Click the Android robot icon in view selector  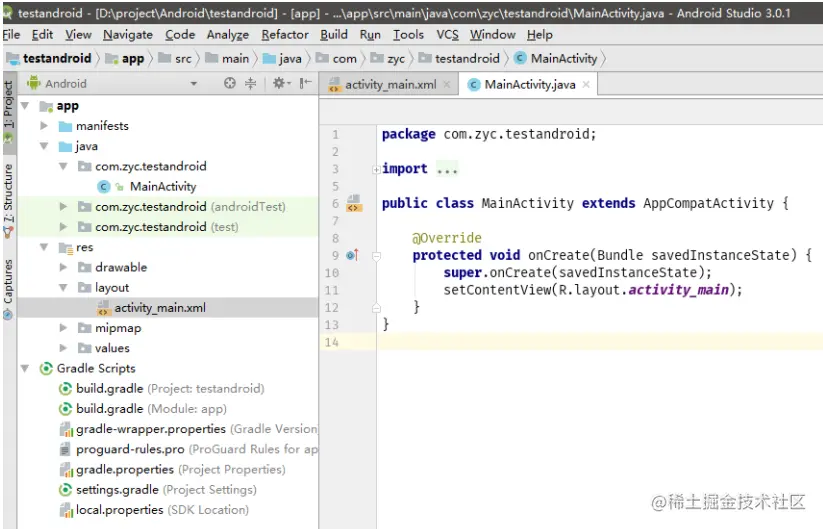point(34,83)
